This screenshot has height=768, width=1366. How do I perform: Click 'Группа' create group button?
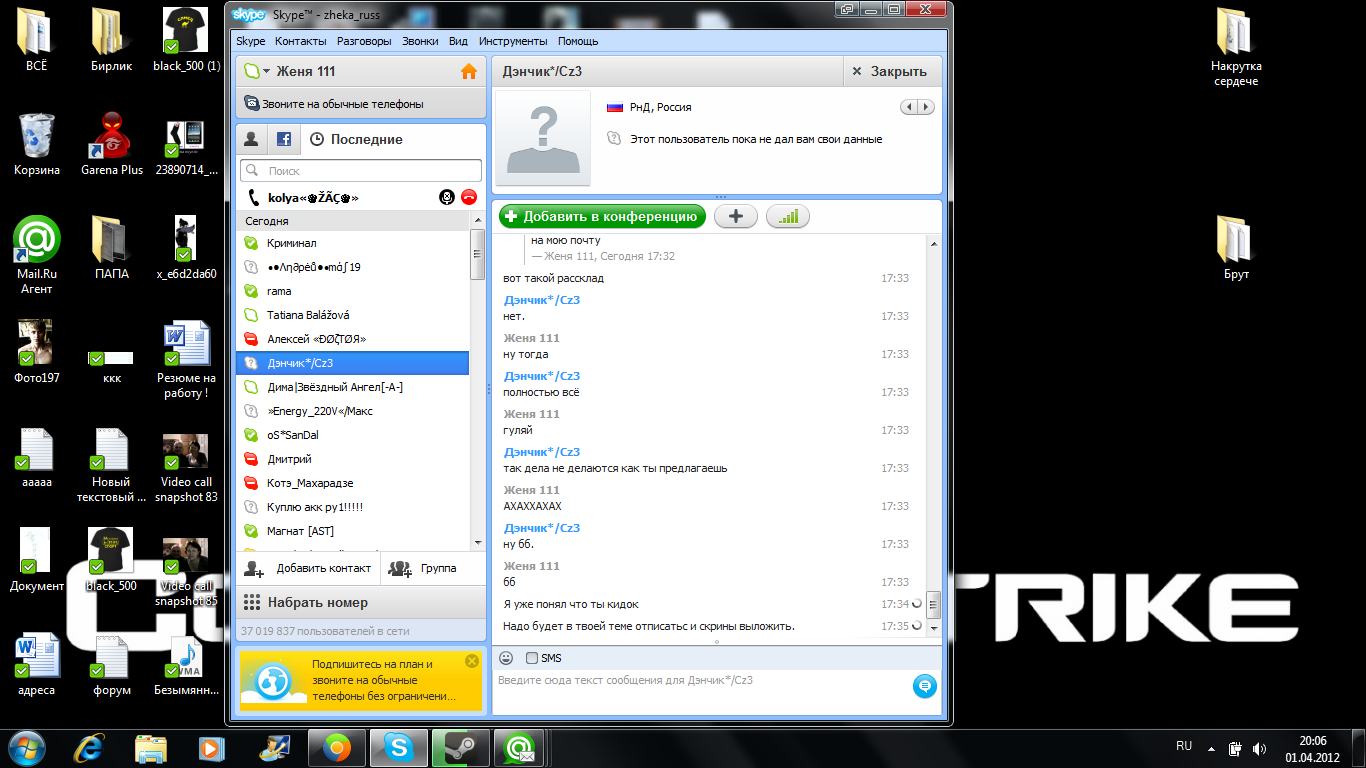pos(433,568)
